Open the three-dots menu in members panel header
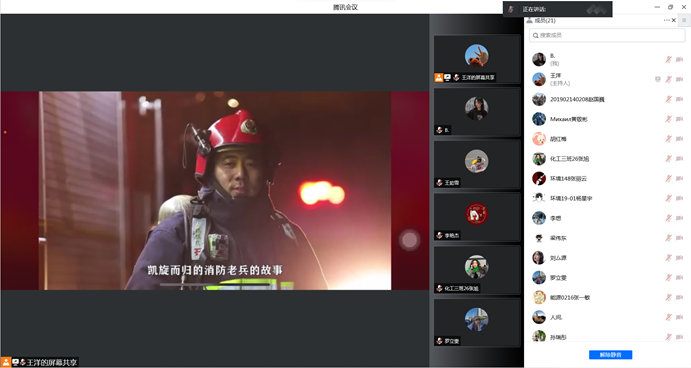 [666, 20]
